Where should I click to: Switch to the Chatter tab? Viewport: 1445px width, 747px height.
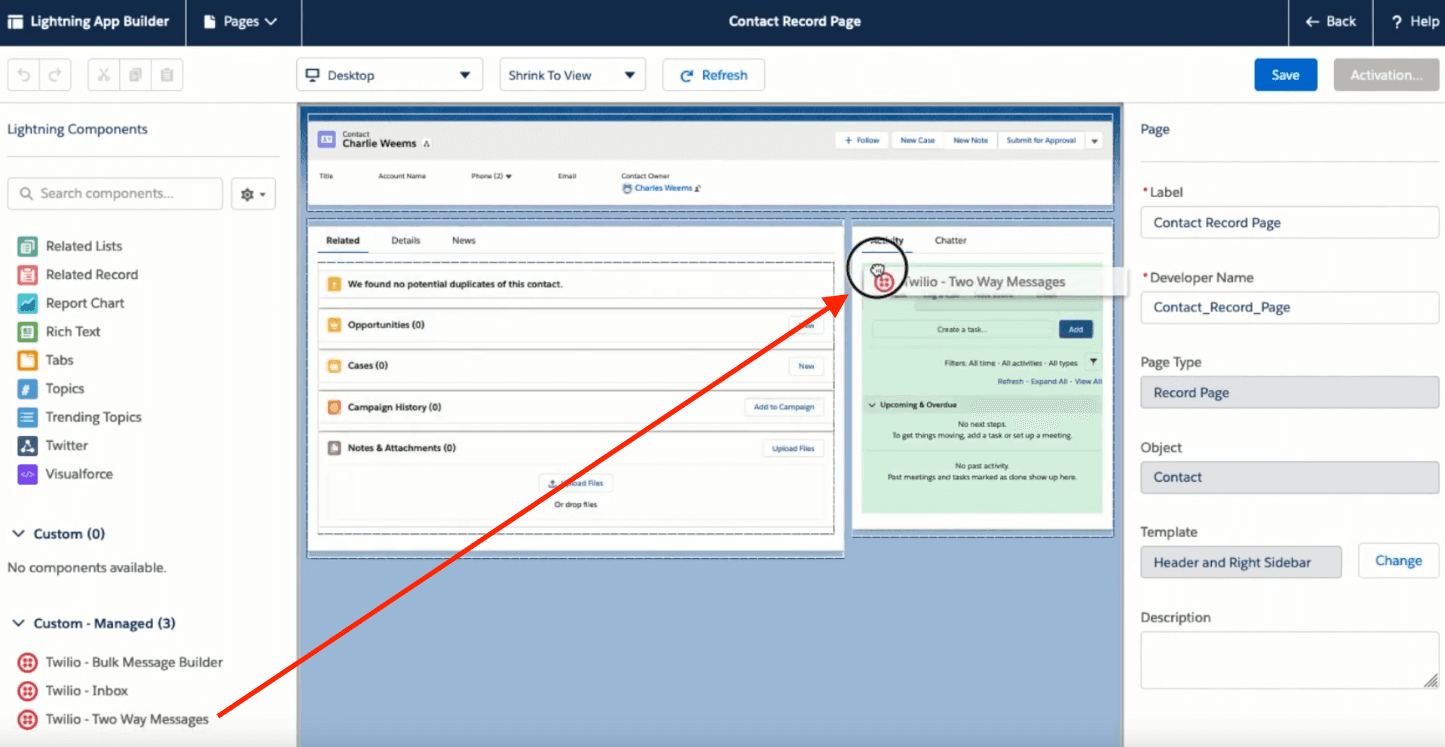pos(950,240)
